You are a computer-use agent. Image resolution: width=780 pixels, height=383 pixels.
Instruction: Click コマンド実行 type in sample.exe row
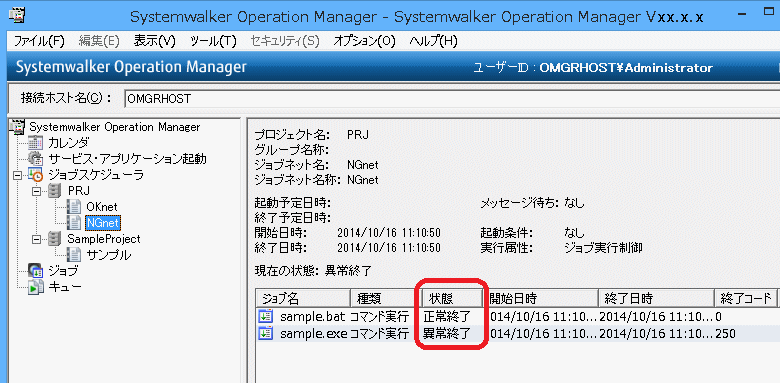tap(379, 333)
